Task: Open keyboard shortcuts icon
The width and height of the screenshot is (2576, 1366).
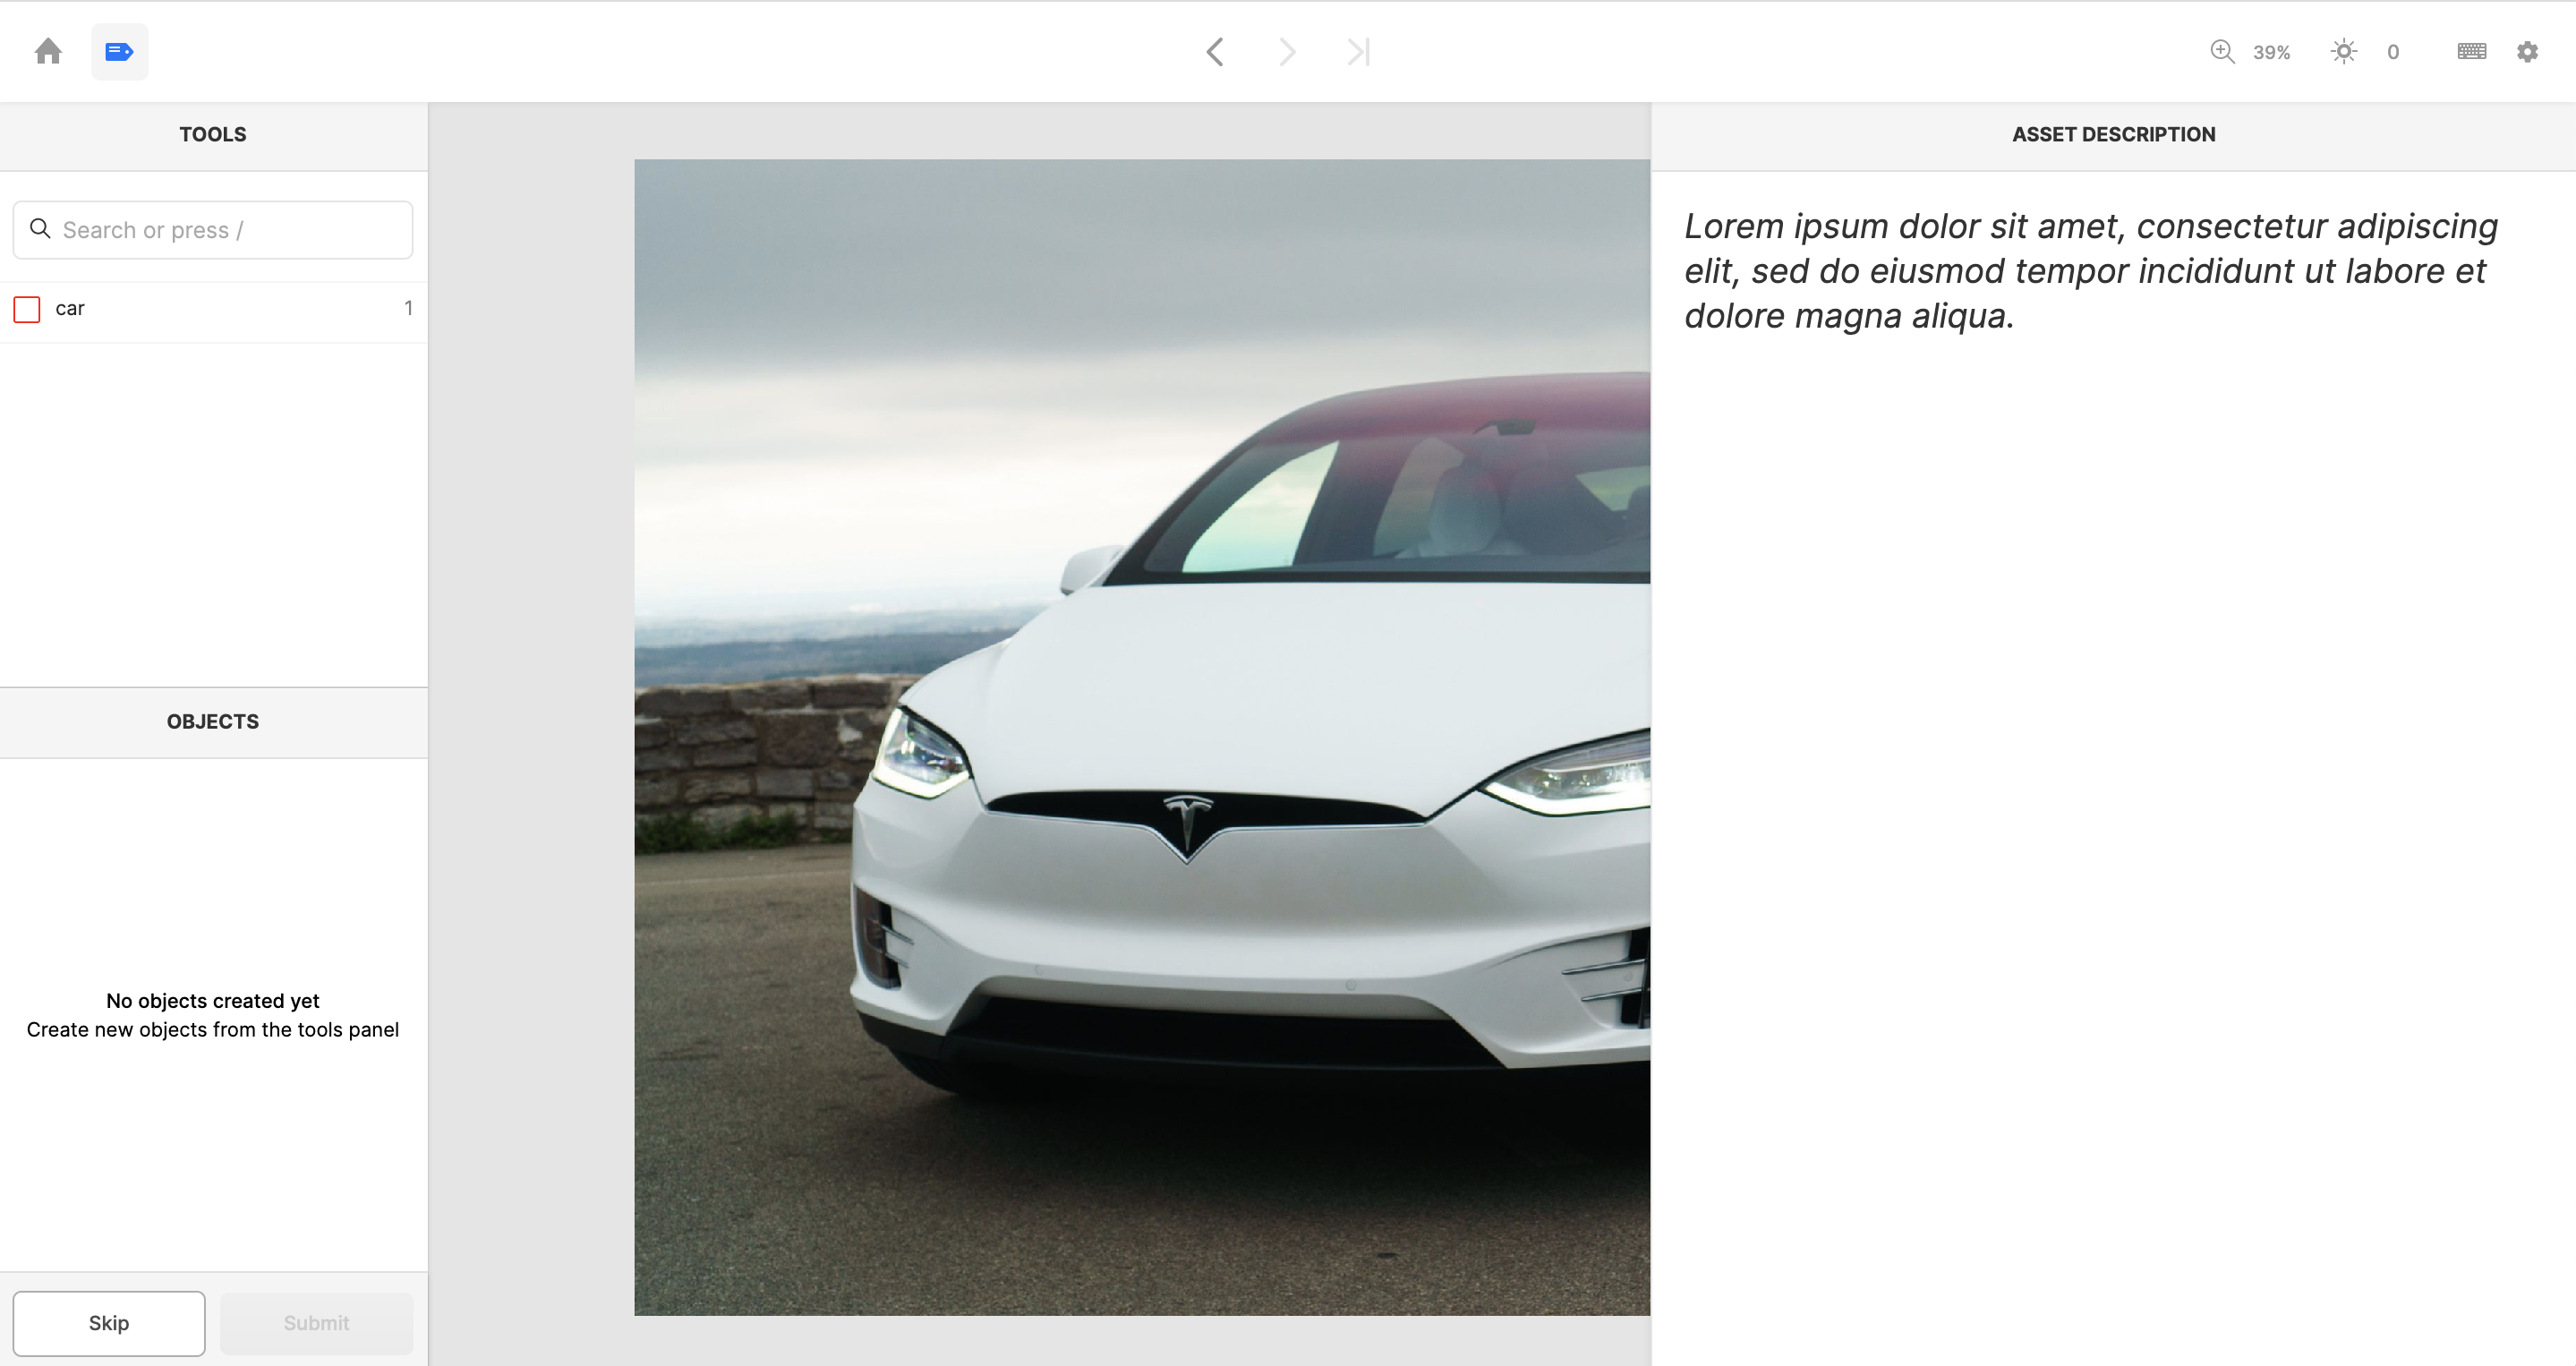Action: [x=2471, y=51]
